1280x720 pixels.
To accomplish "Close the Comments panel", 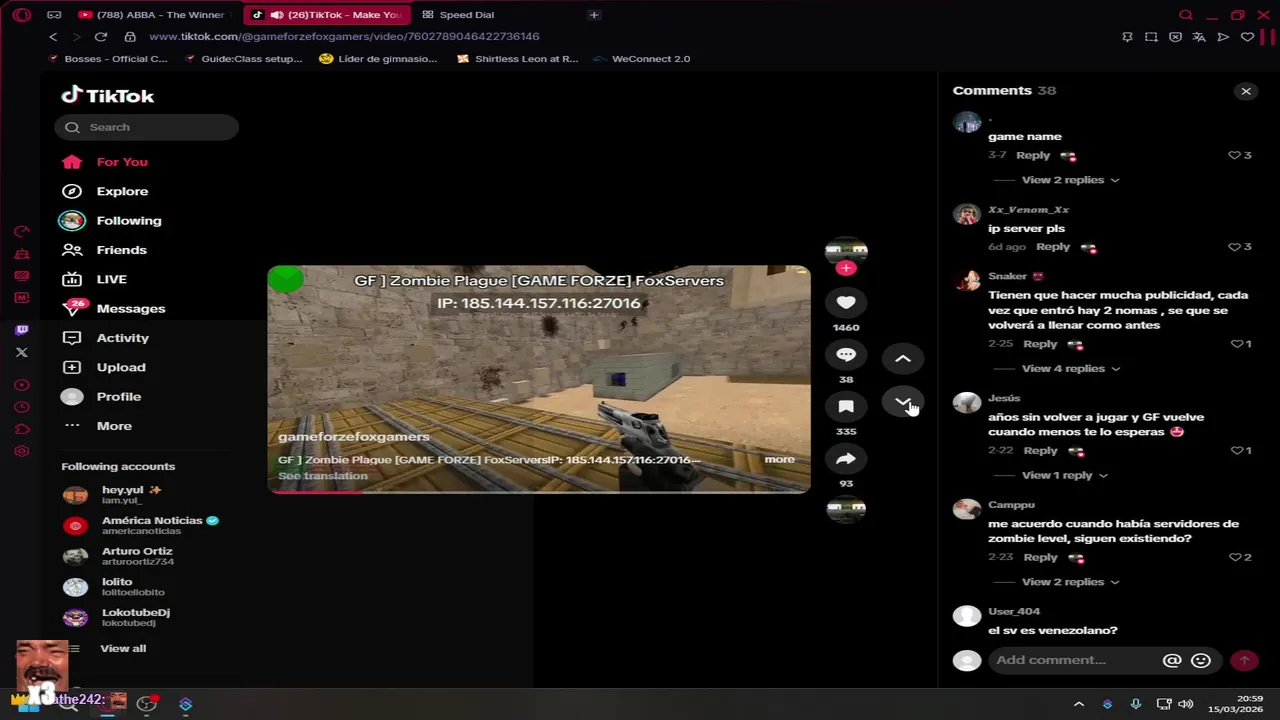I will 1246,91.
